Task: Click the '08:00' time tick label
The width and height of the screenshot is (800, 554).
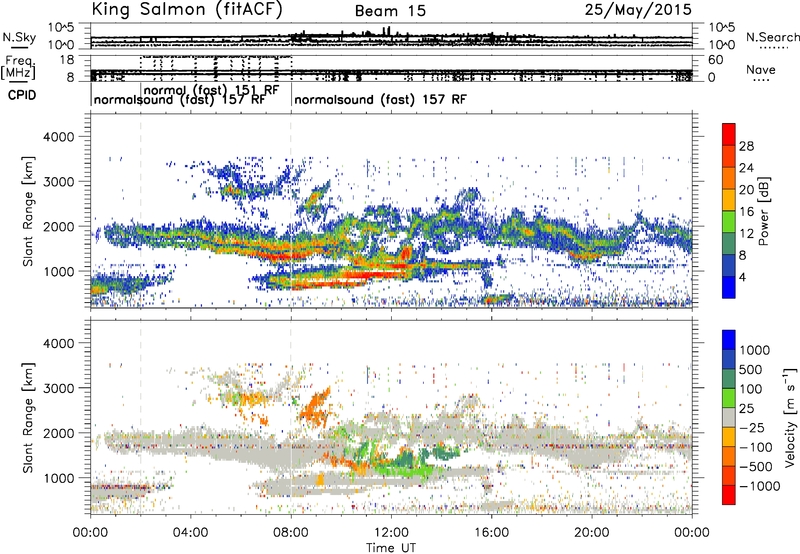Action: click(x=291, y=533)
